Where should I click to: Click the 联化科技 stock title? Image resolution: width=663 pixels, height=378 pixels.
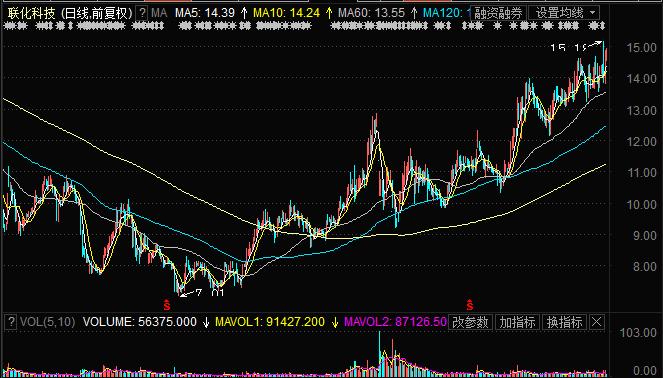click(x=31, y=13)
